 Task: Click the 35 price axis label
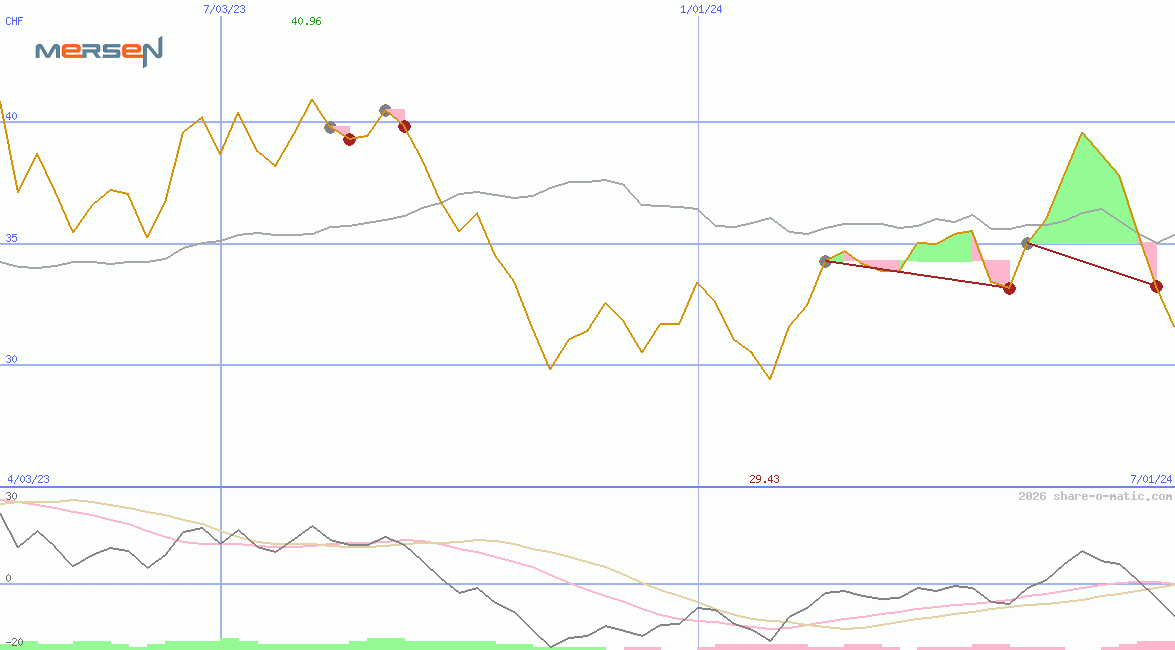[x=11, y=238]
